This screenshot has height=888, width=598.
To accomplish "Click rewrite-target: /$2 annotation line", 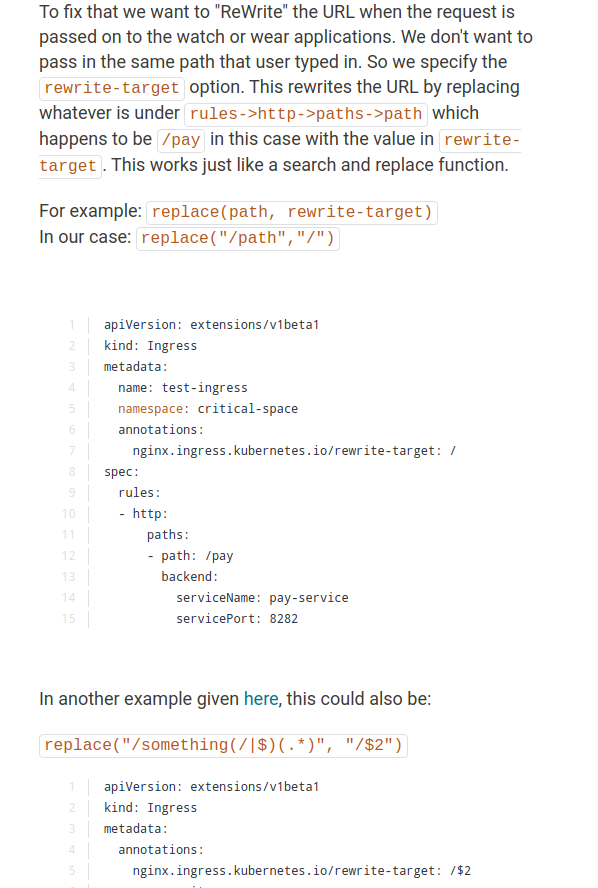I will tap(301, 871).
